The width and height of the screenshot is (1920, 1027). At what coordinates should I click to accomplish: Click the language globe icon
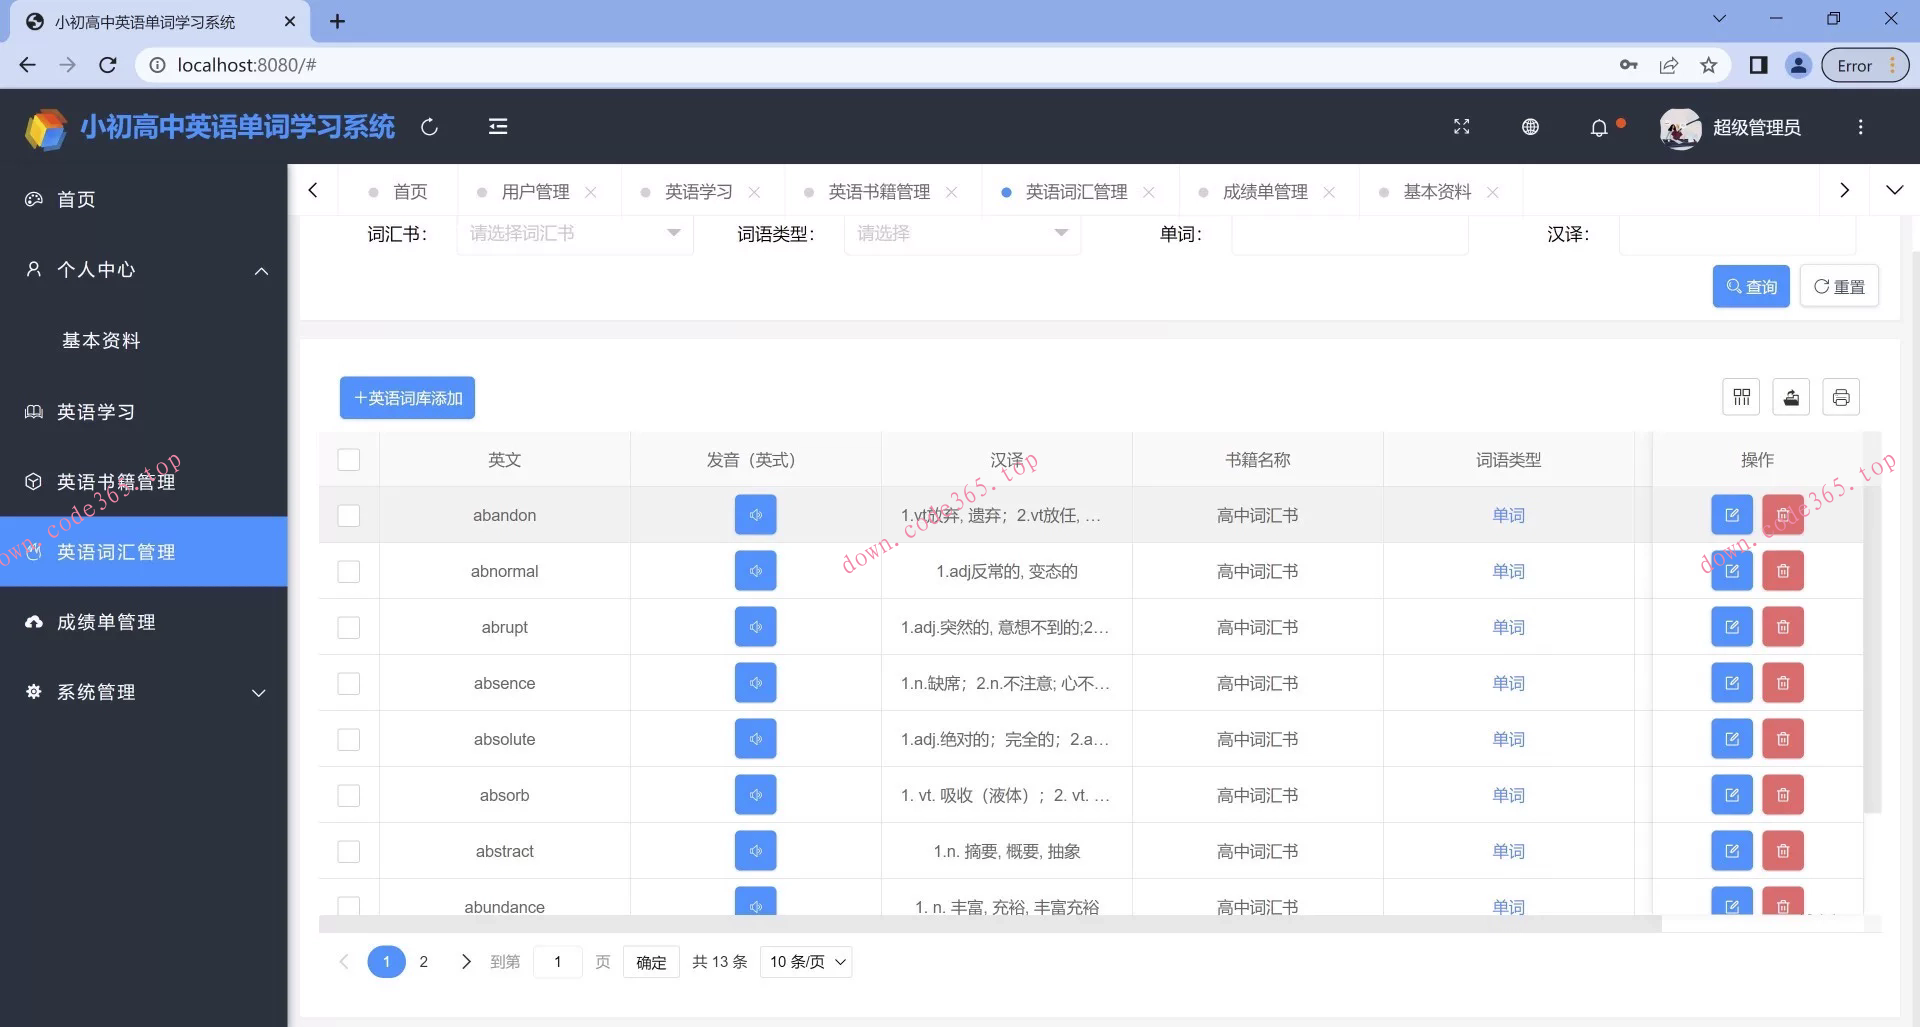click(x=1529, y=127)
